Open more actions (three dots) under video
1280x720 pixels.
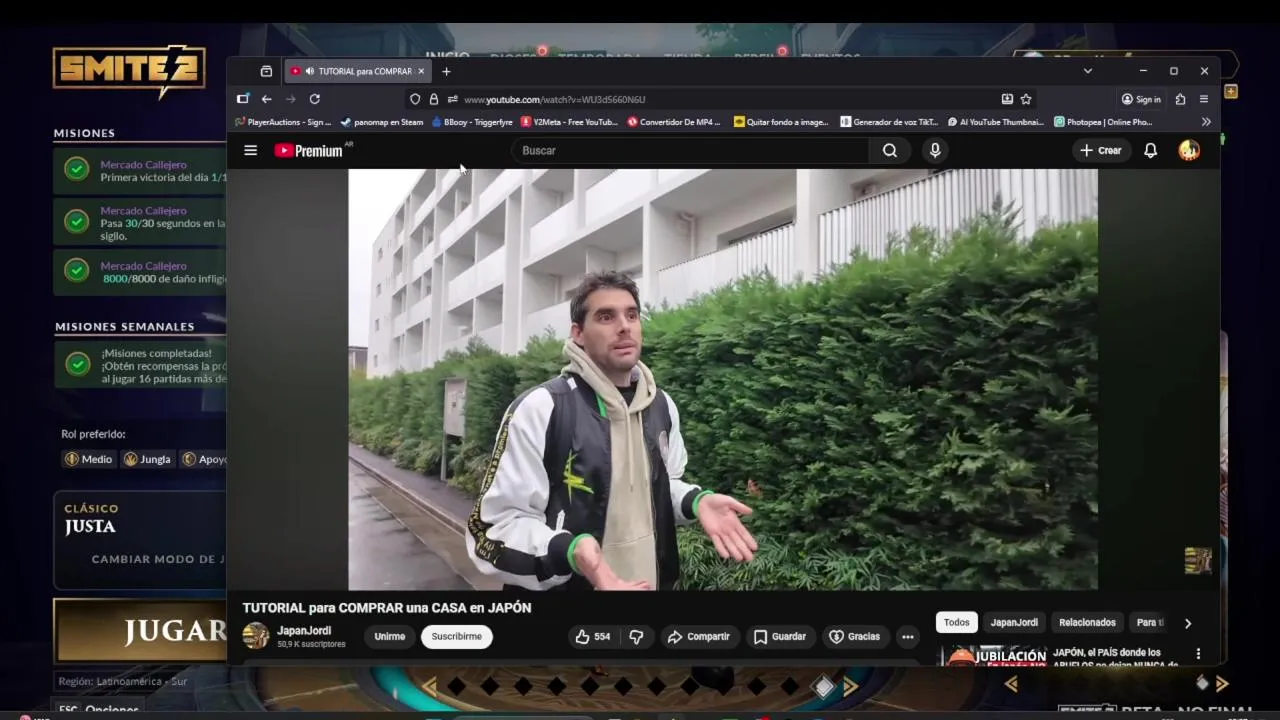click(x=907, y=636)
